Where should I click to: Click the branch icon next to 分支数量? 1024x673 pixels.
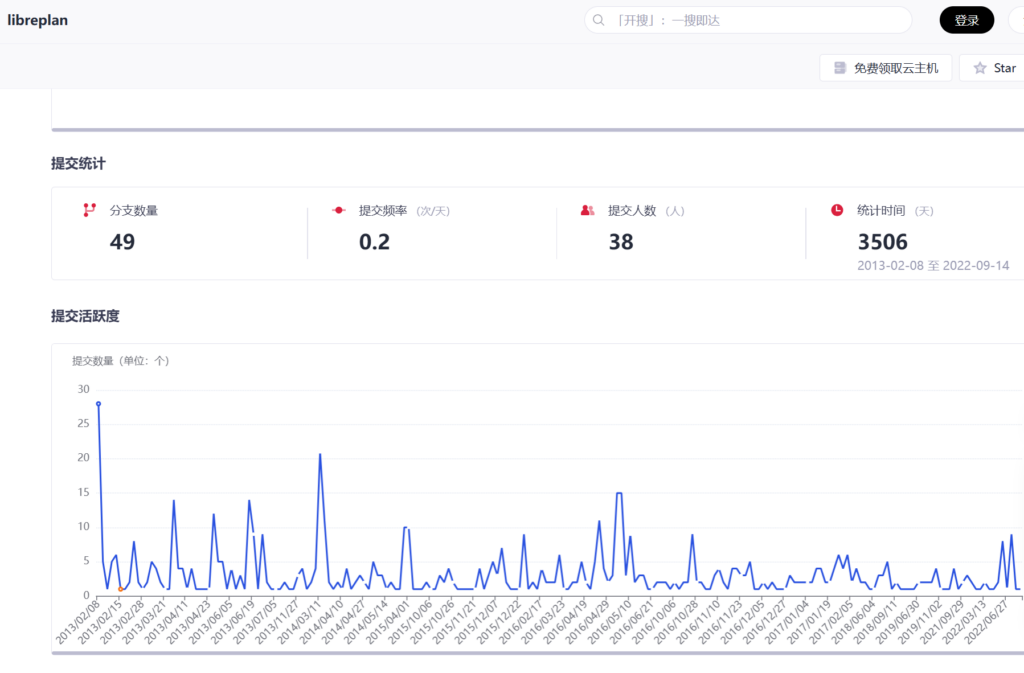[x=89, y=210]
